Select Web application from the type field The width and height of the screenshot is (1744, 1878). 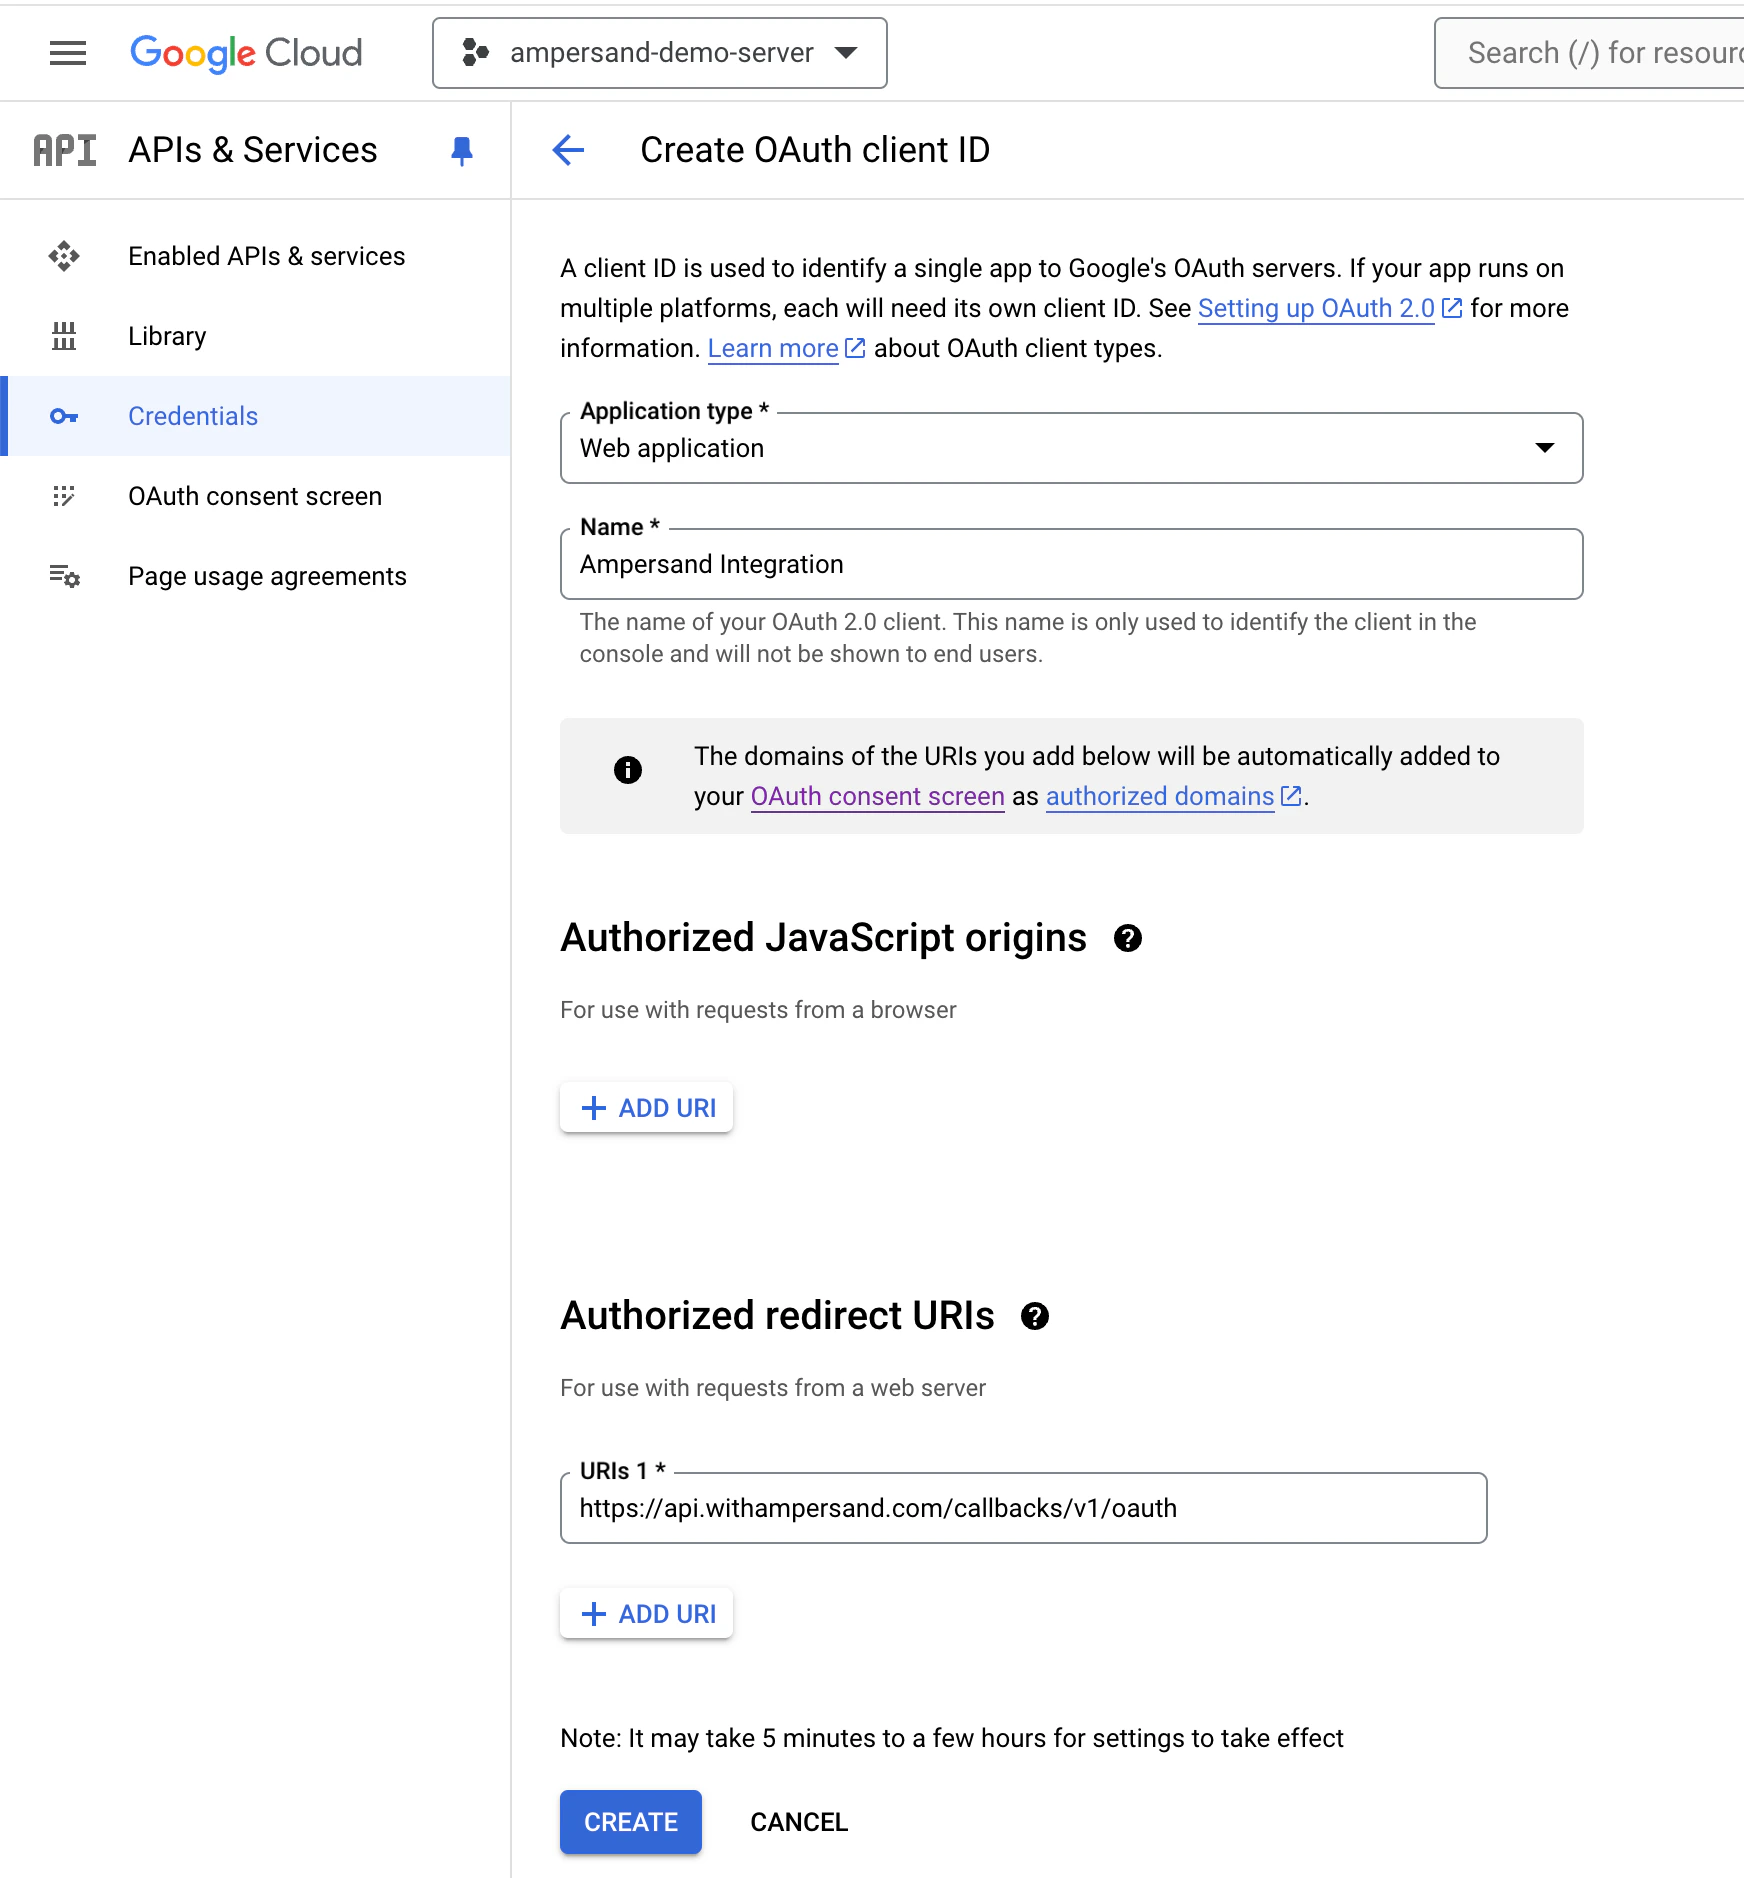[1071, 448]
